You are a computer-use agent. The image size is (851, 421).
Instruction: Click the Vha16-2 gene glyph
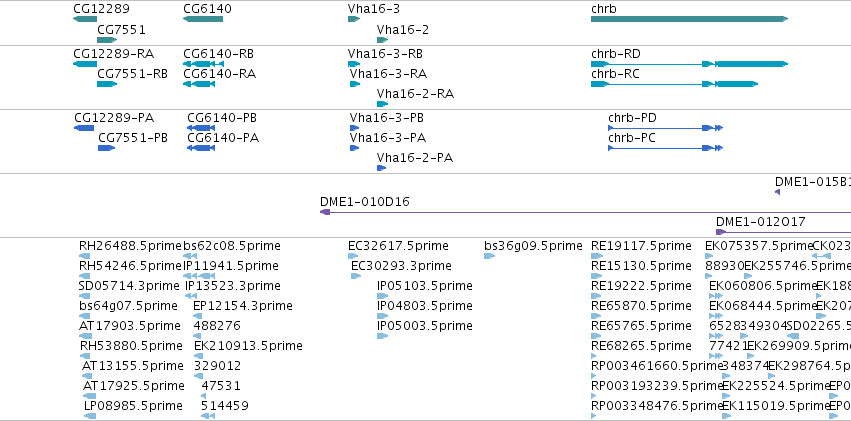click(383, 40)
